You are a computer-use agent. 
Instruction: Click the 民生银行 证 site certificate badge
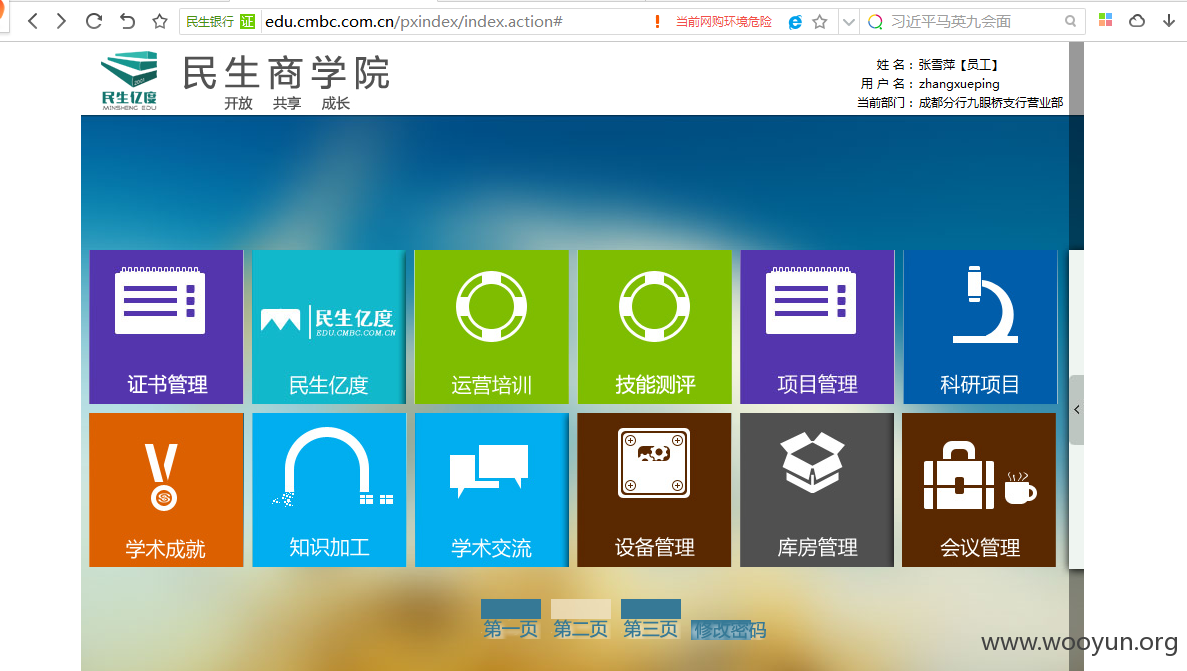[x=220, y=21]
